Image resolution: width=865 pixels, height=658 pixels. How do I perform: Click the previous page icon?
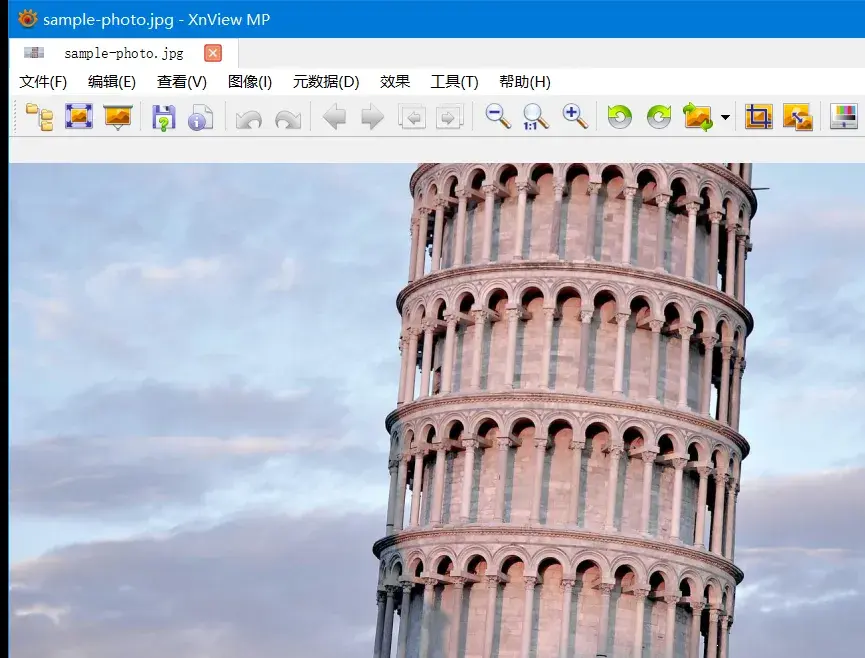coord(412,117)
